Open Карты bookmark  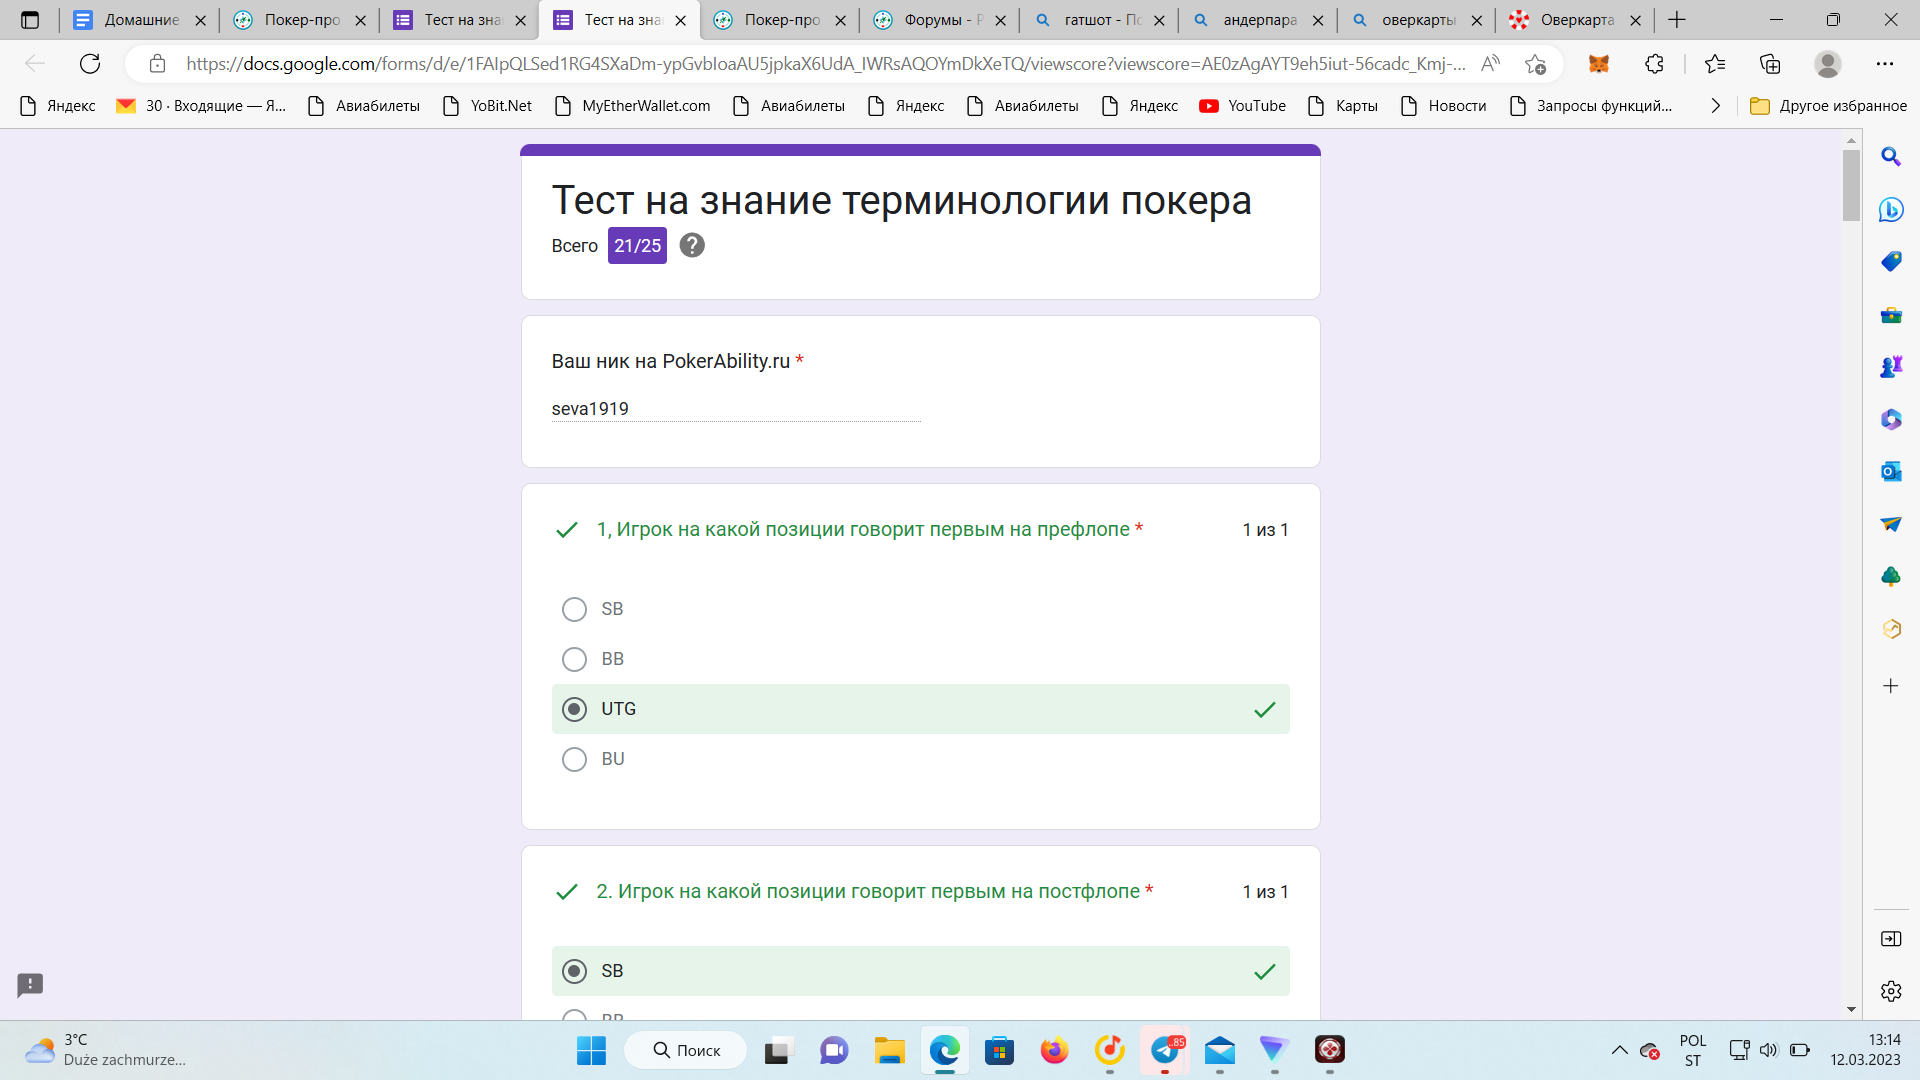[x=1342, y=106]
